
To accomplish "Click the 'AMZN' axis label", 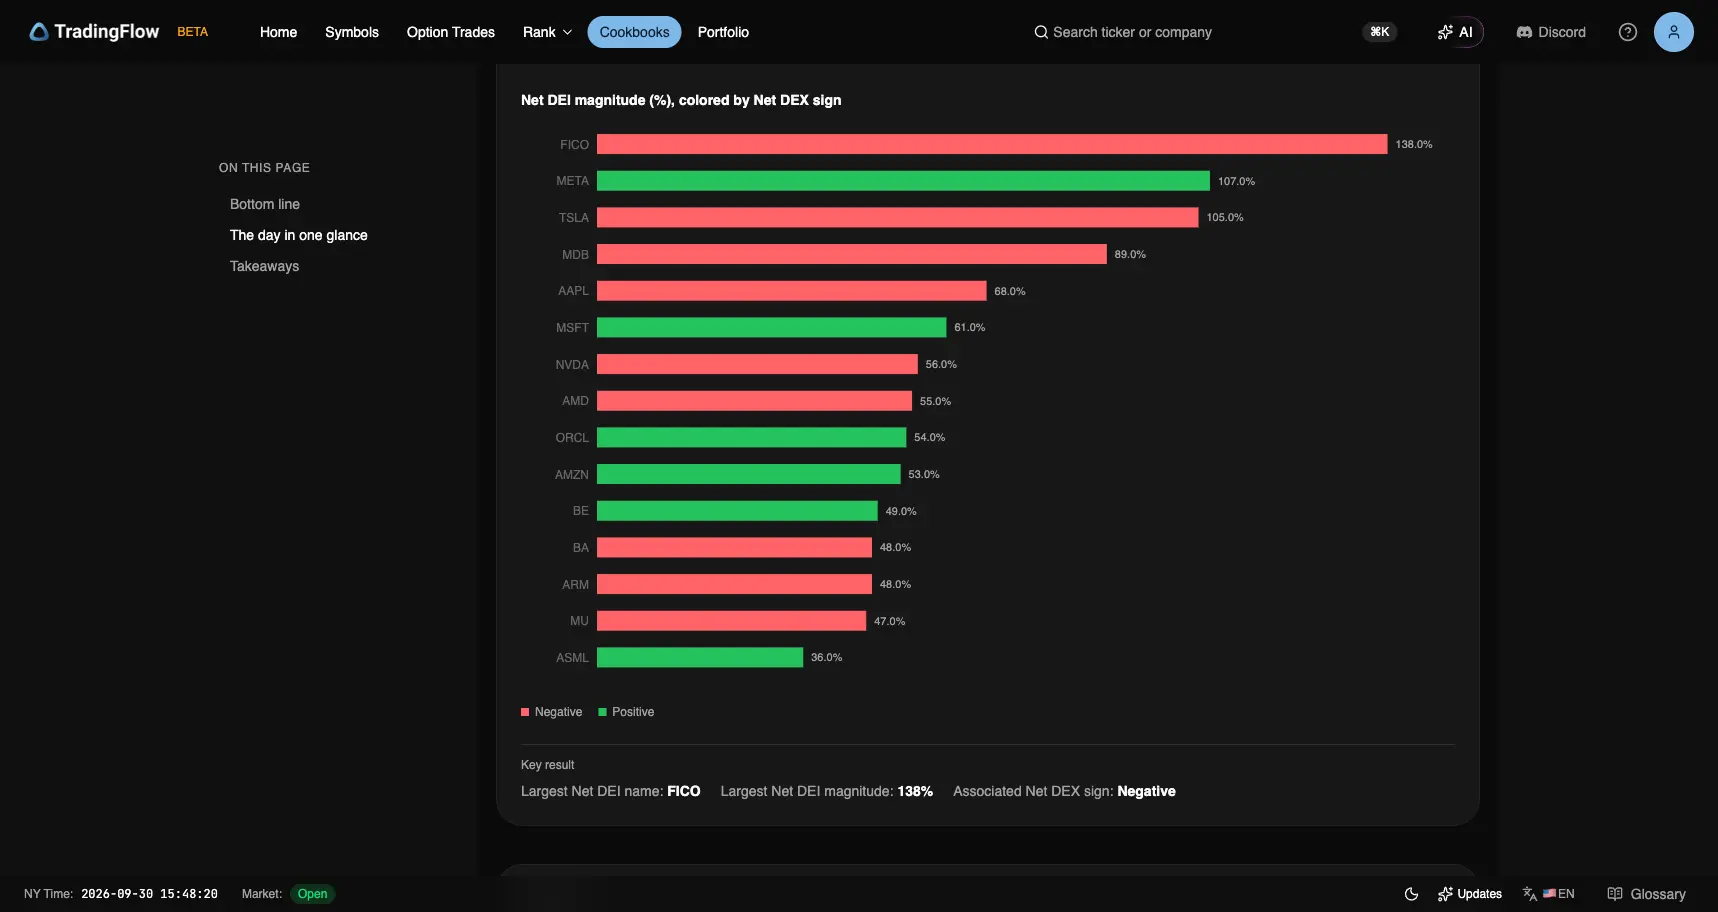I will (572, 474).
